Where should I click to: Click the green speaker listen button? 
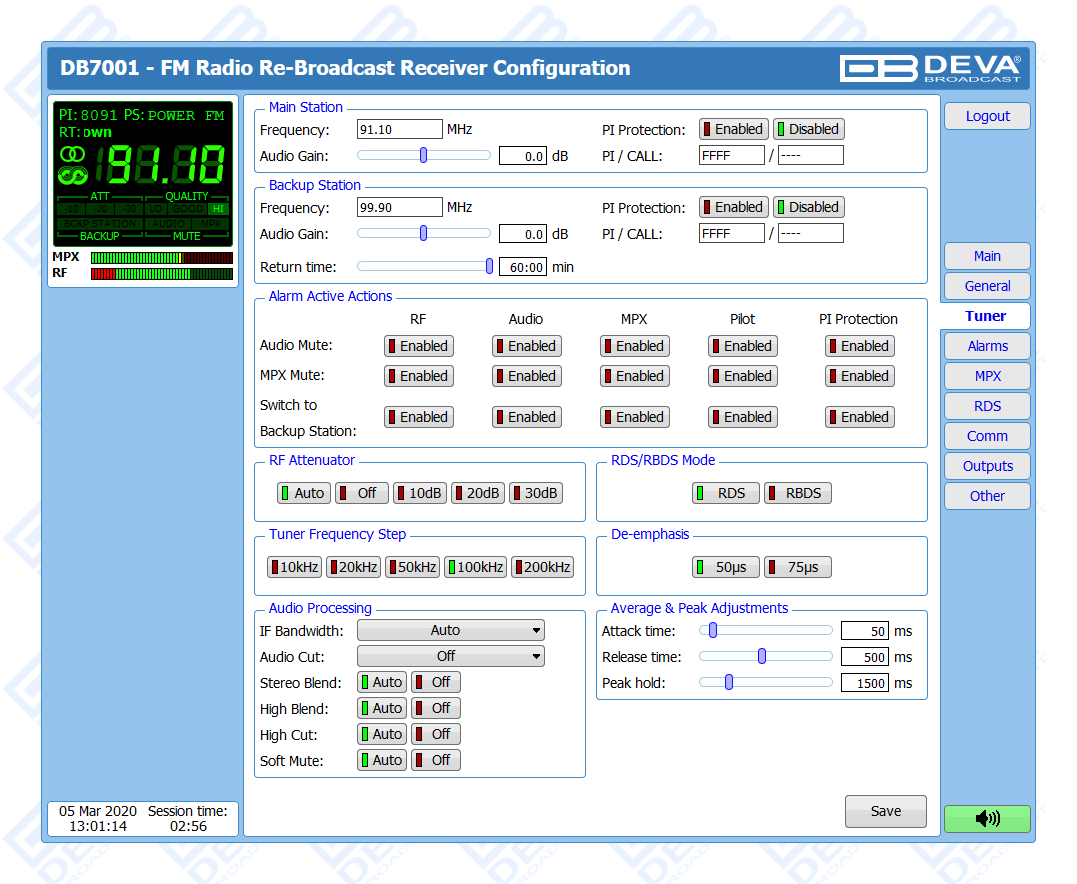[986, 819]
